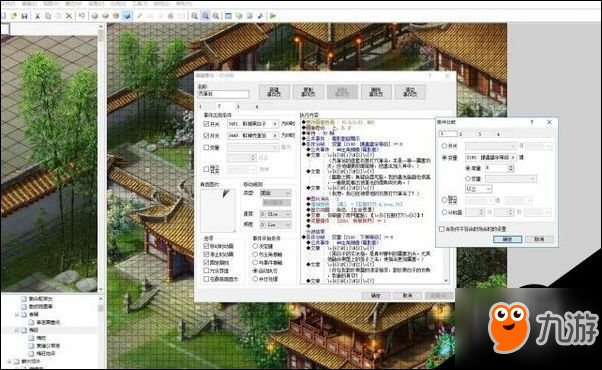The width and height of the screenshot is (602, 370).
Task: Uncheck the first 开关 condition checkbox
Action: tap(206, 124)
